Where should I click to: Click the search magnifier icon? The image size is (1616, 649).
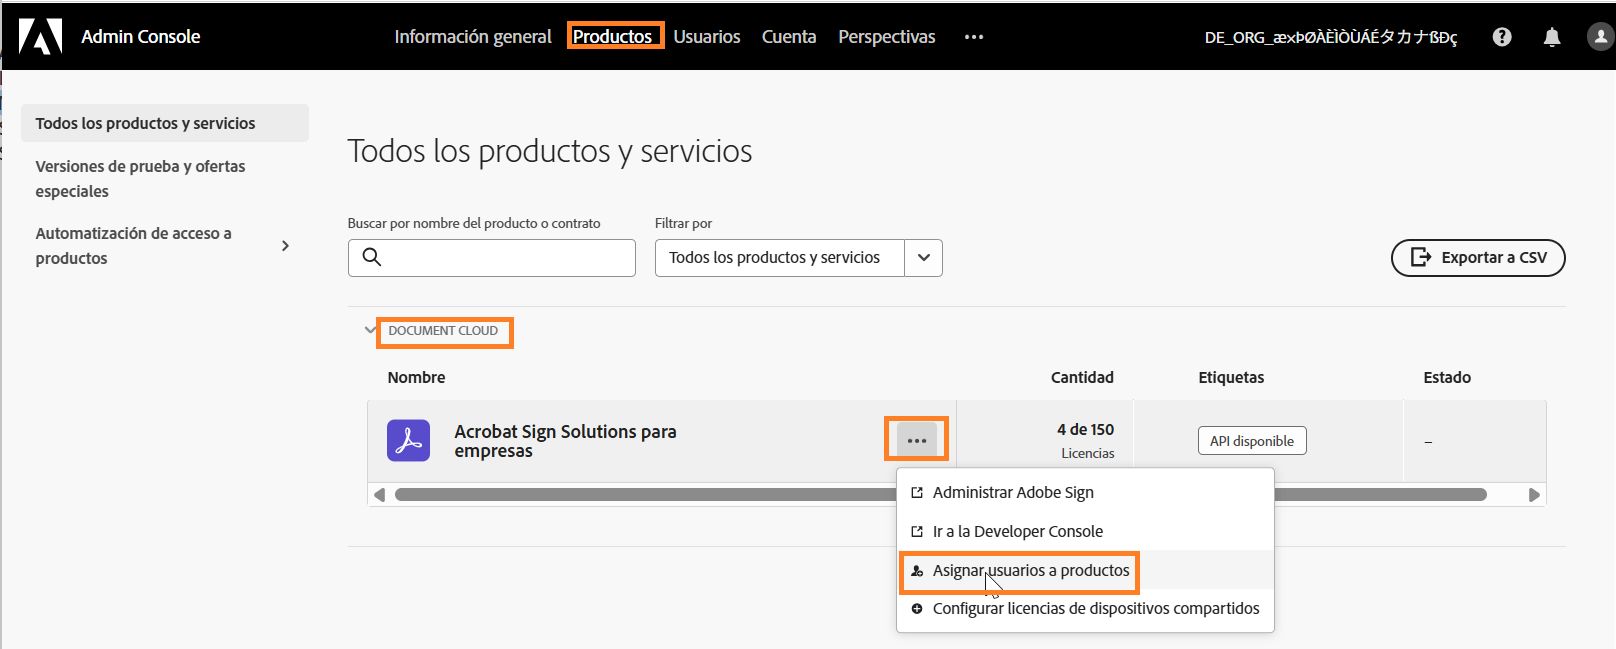click(372, 257)
